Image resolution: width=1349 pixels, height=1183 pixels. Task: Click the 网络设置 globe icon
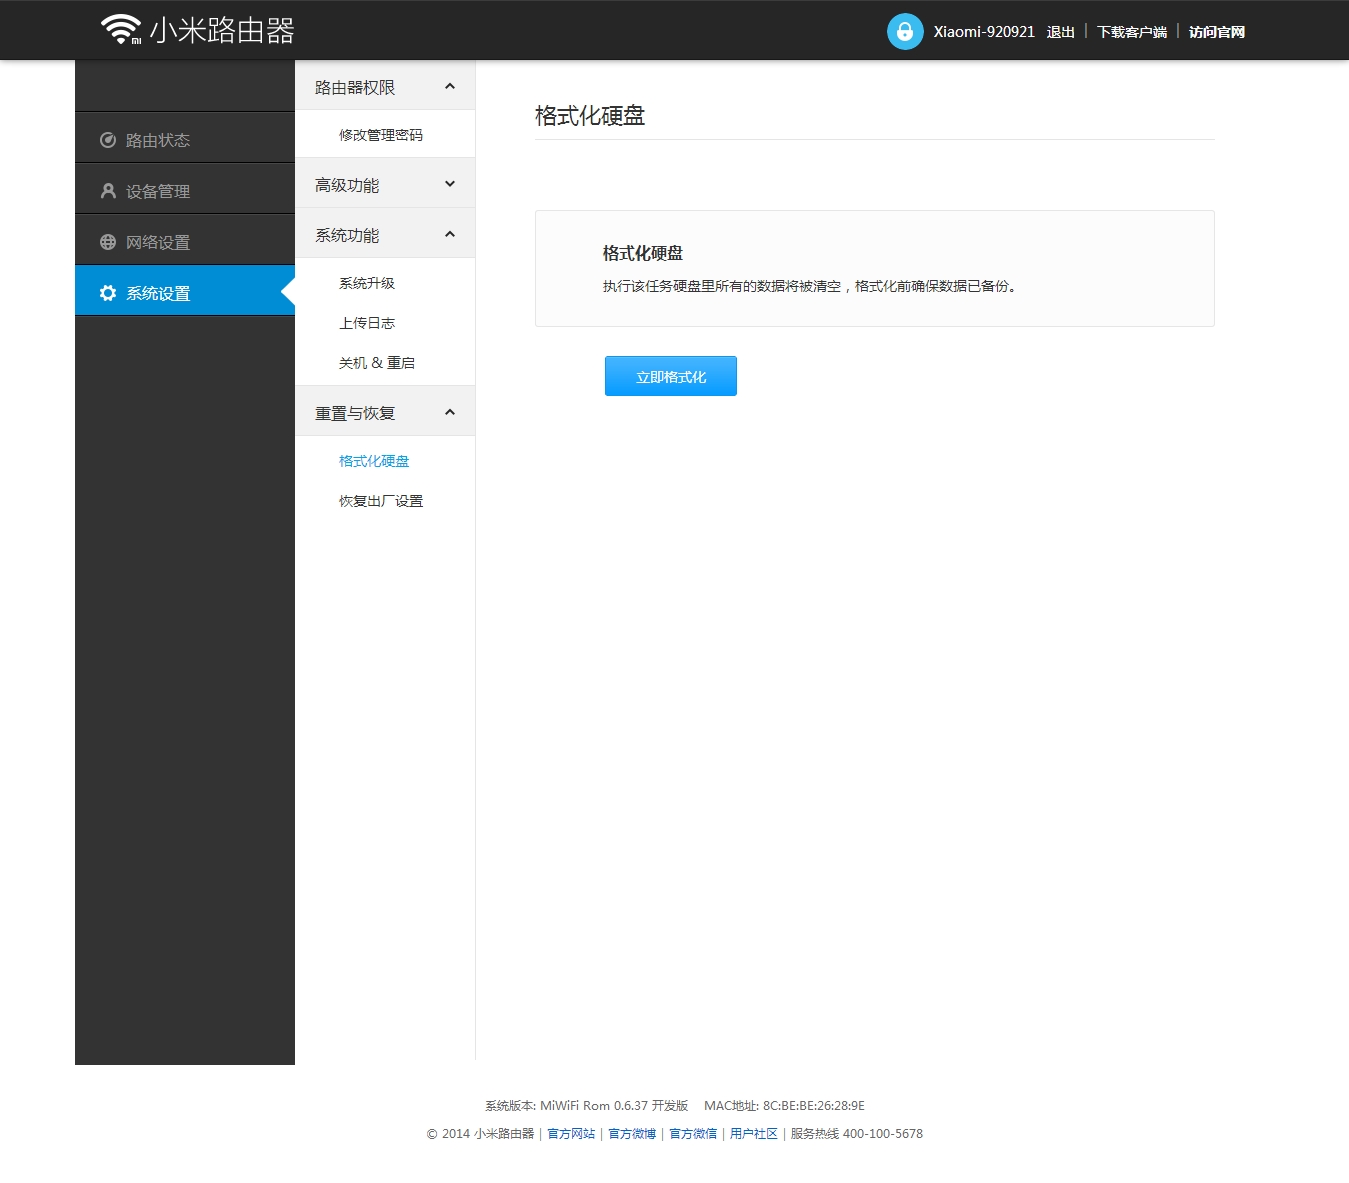pyautogui.click(x=107, y=240)
